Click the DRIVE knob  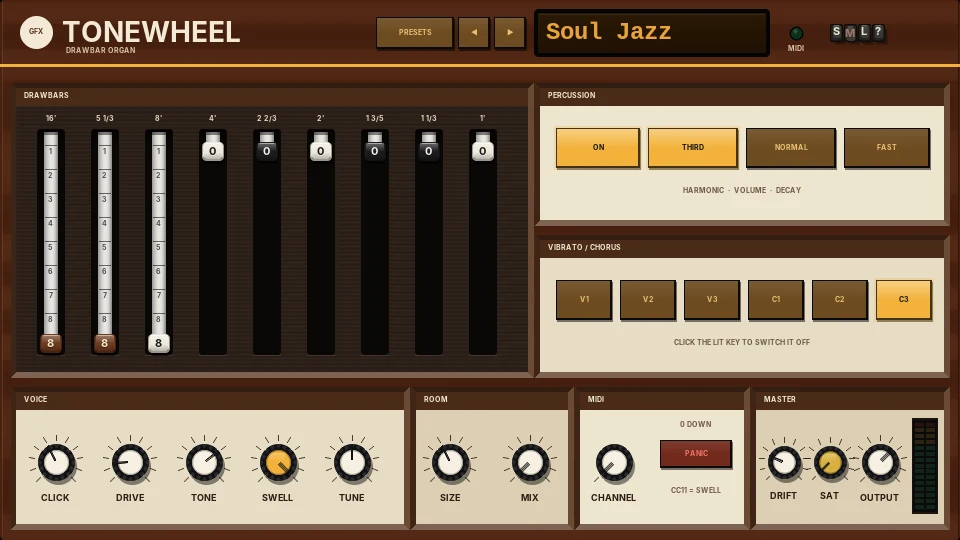pyautogui.click(x=130, y=463)
